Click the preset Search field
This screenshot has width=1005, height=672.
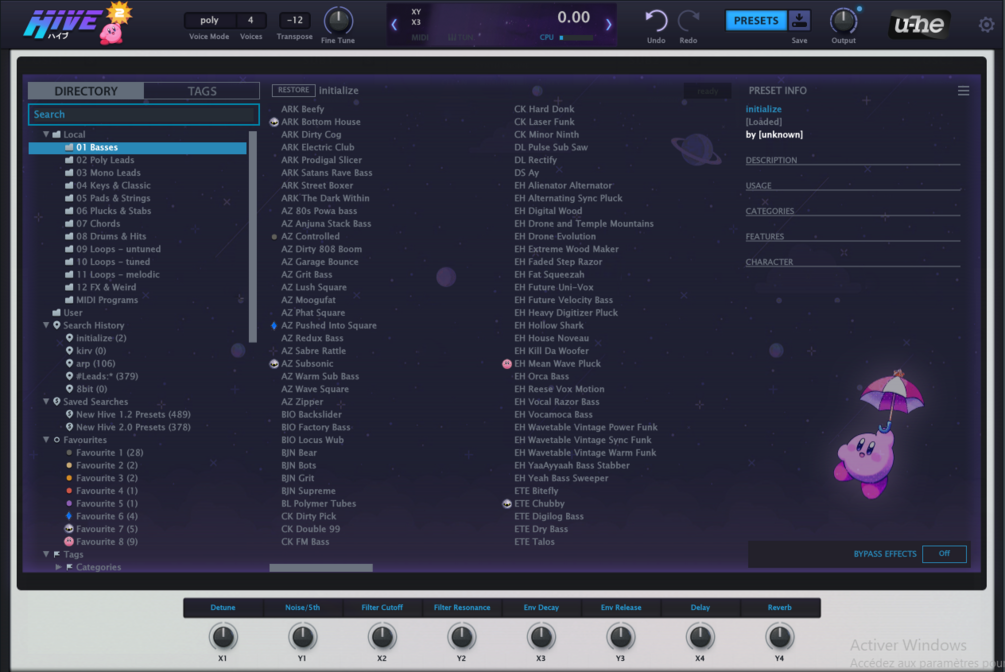(144, 114)
